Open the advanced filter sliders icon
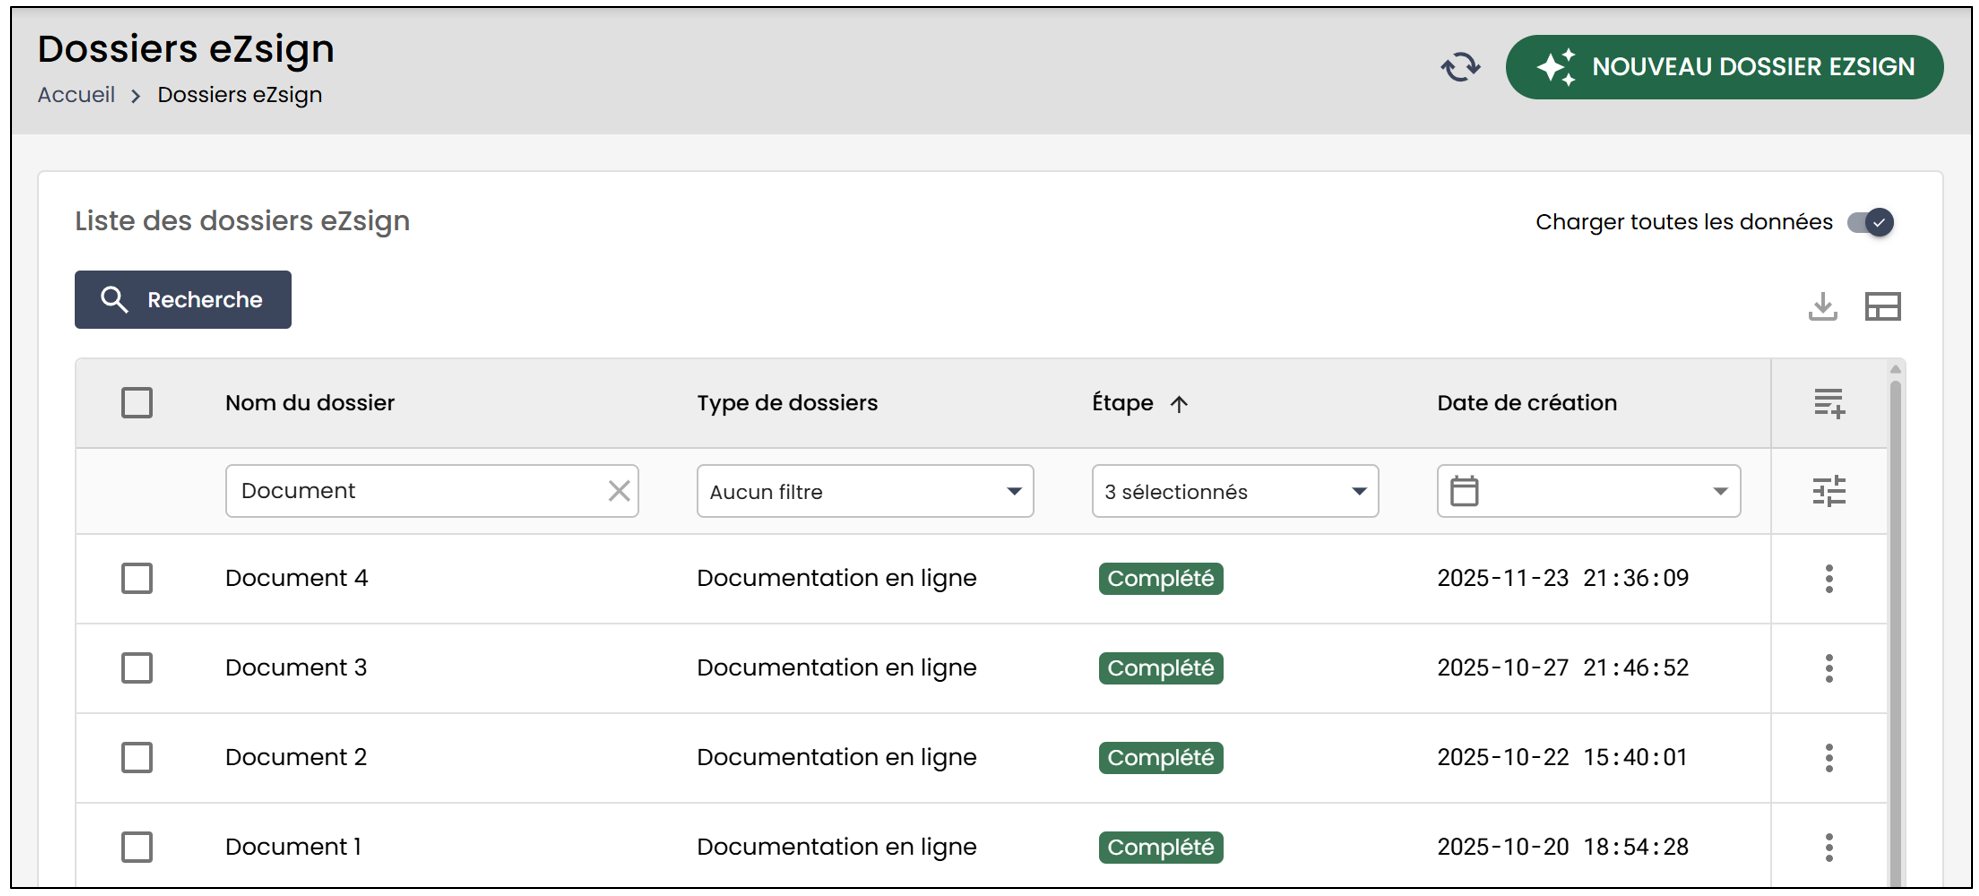This screenshot has width=1979, height=896. (x=1829, y=491)
